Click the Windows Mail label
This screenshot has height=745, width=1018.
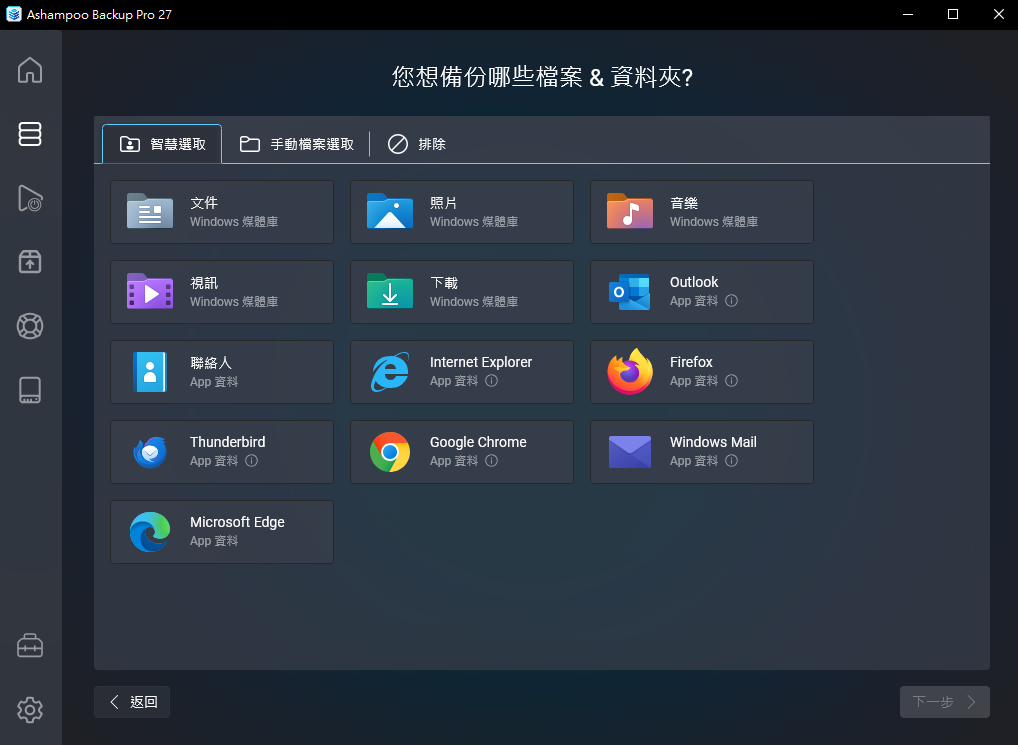(x=713, y=442)
